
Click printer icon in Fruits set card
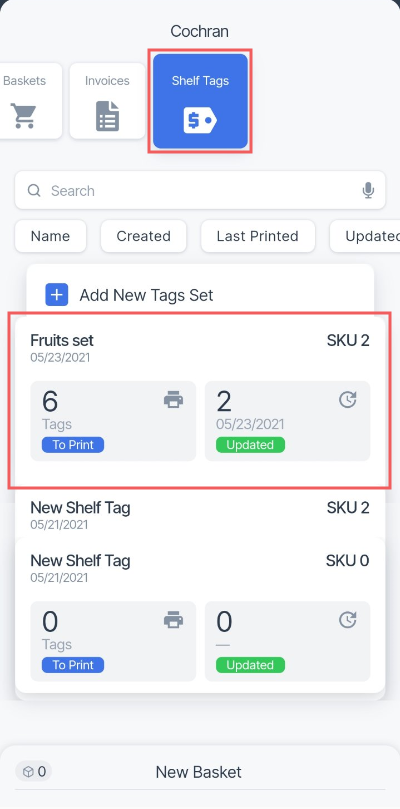point(173,400)
